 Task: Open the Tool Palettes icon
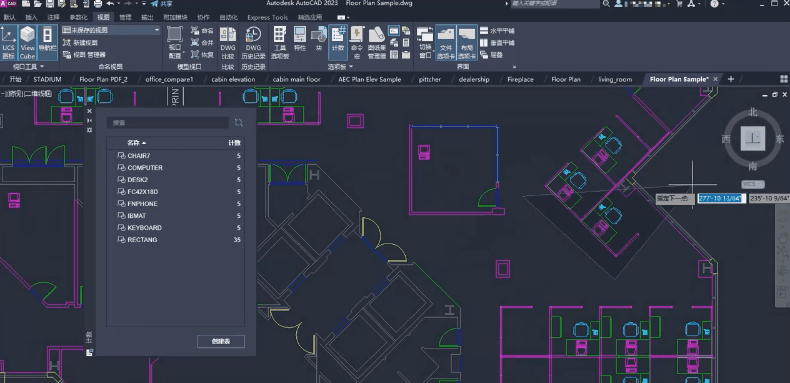coord(280,43)
